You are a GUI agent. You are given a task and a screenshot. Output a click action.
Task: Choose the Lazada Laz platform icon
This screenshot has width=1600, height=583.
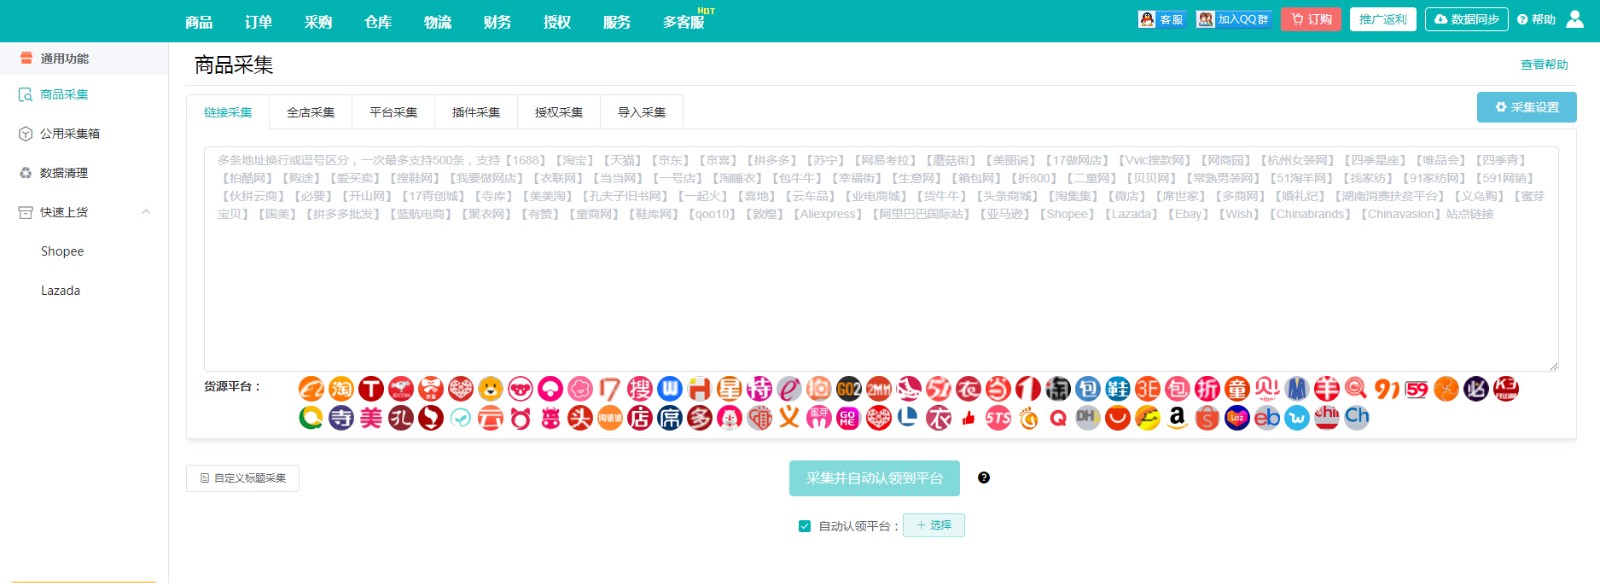pos(1237,418)
